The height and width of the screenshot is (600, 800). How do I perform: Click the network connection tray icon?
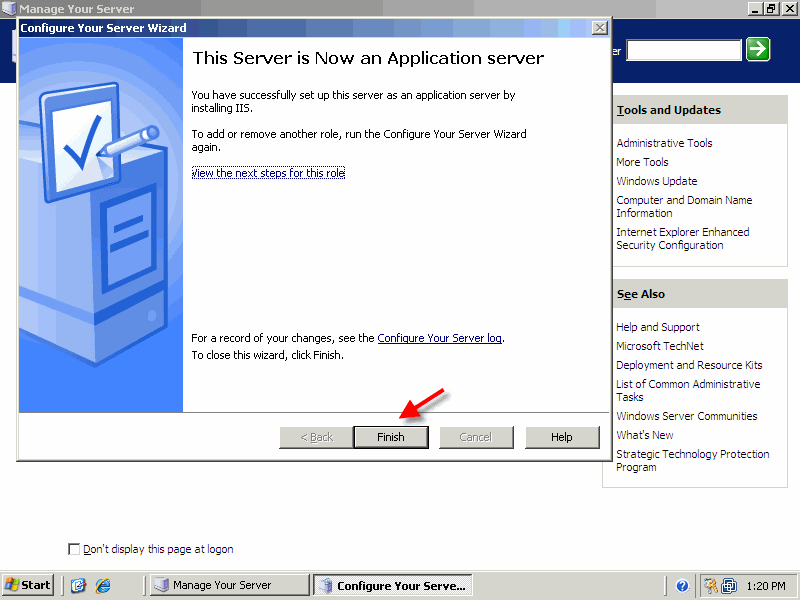729,586
